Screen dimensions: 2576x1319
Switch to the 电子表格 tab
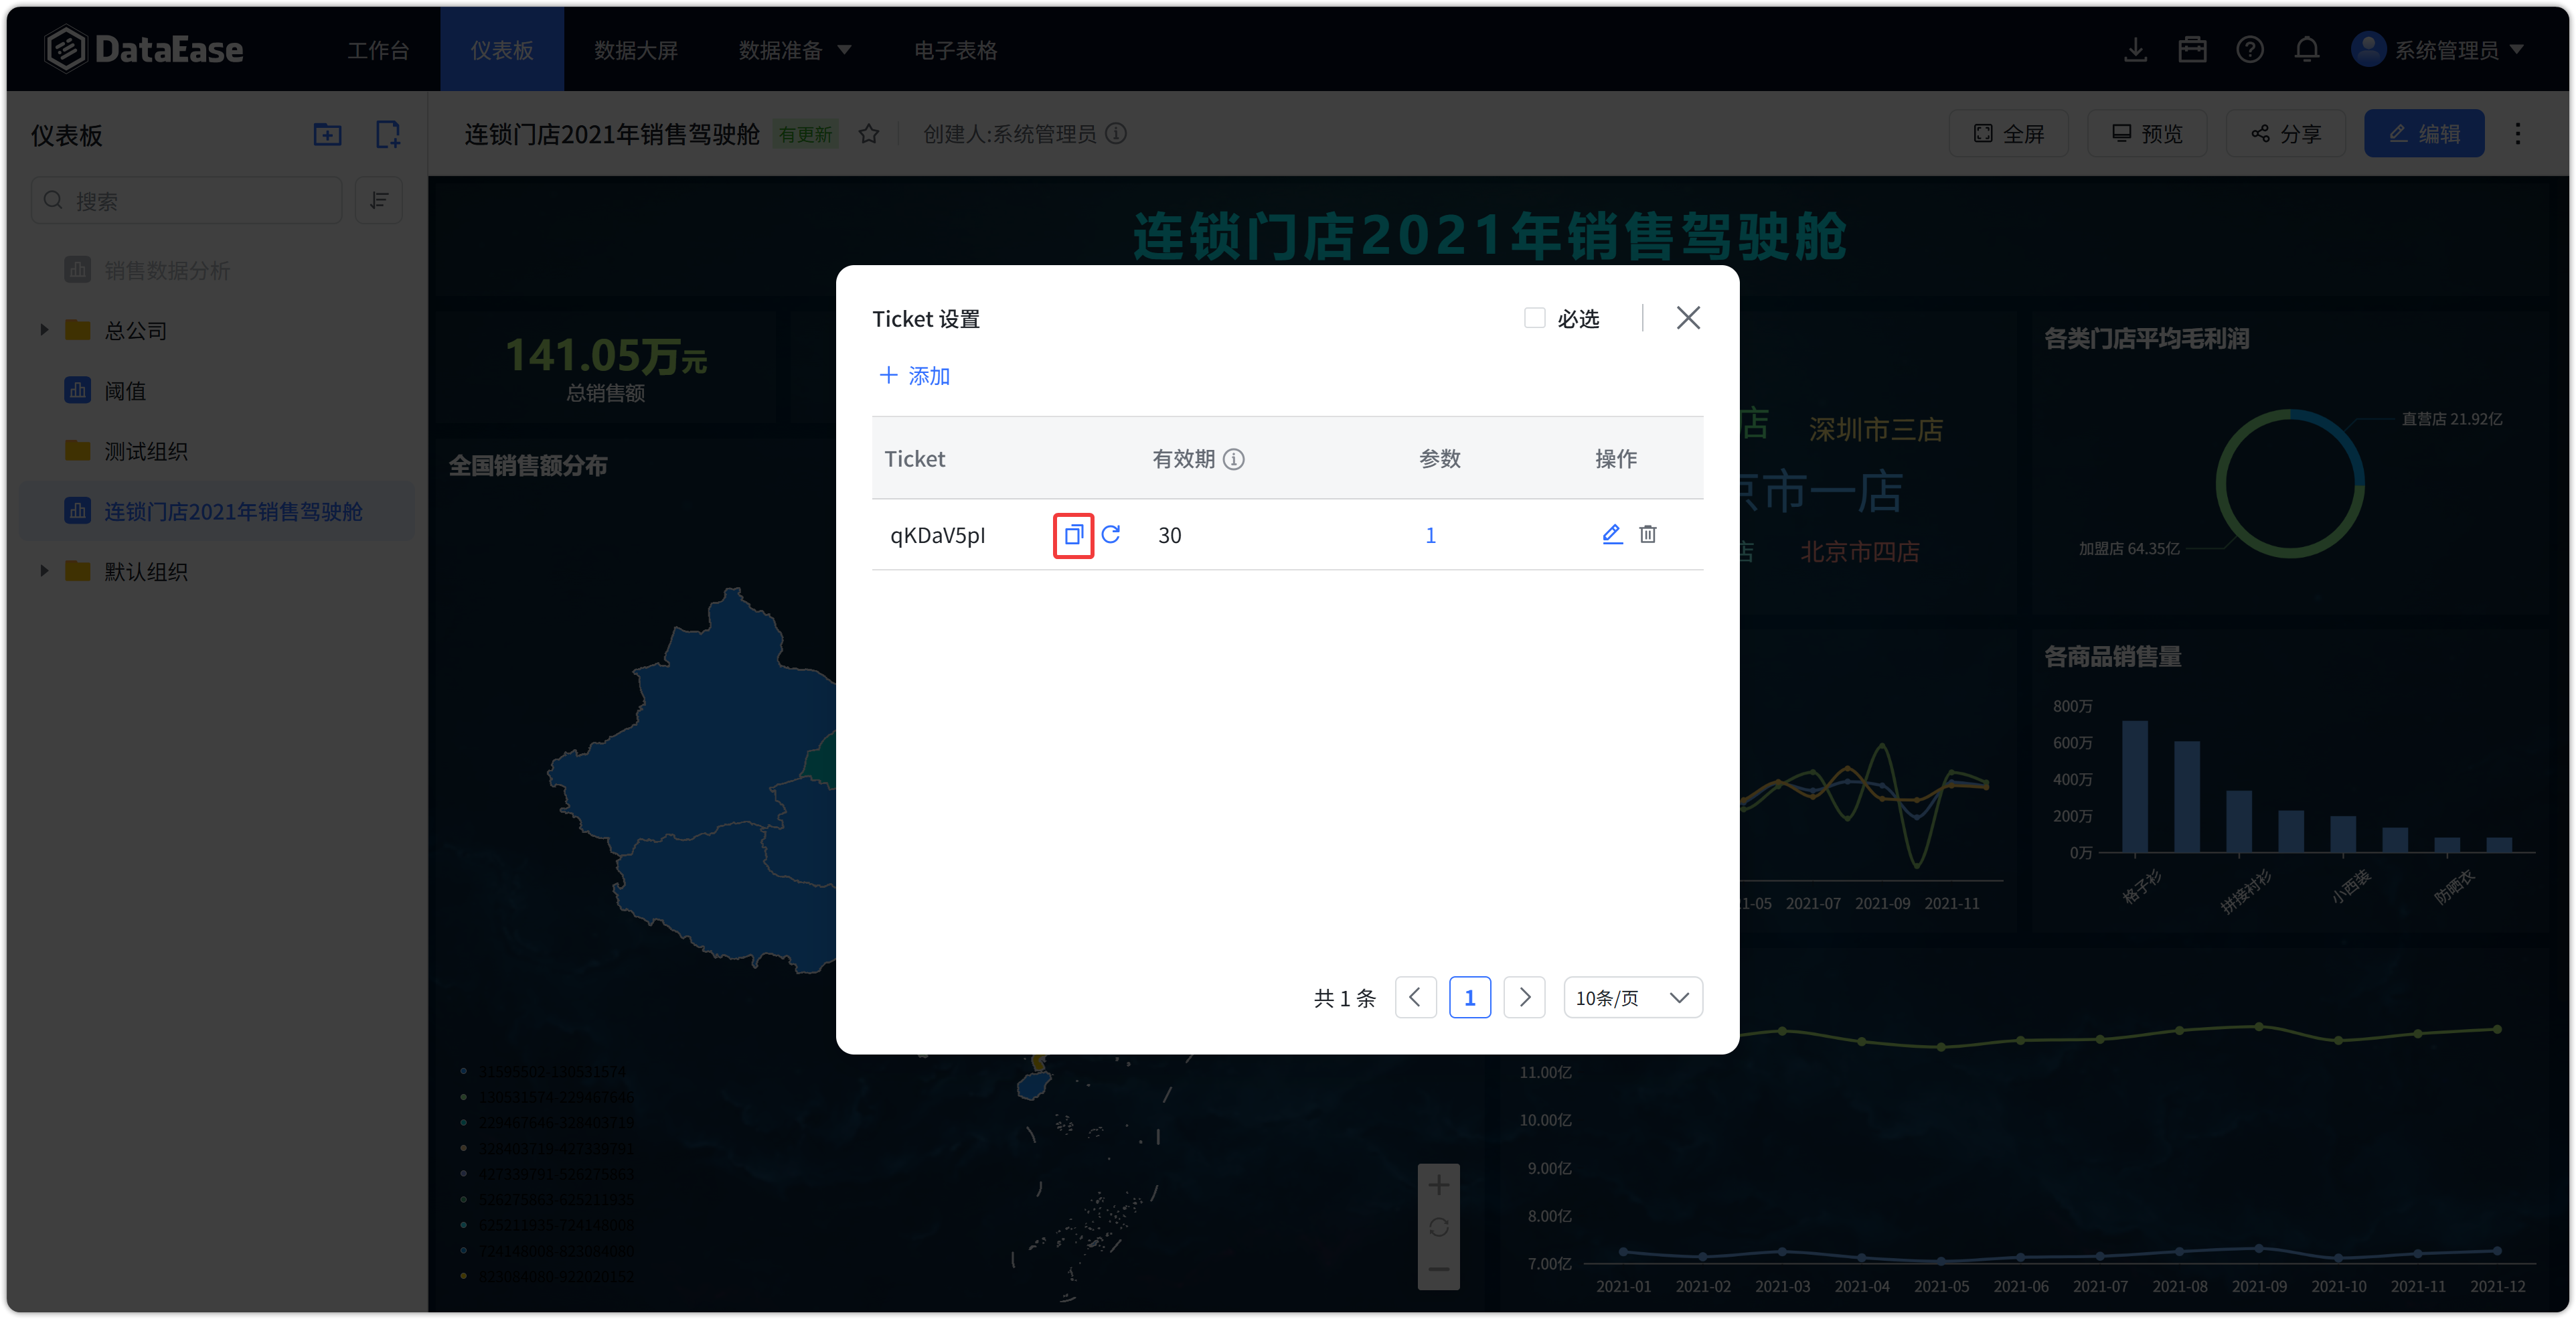(956, 50)
